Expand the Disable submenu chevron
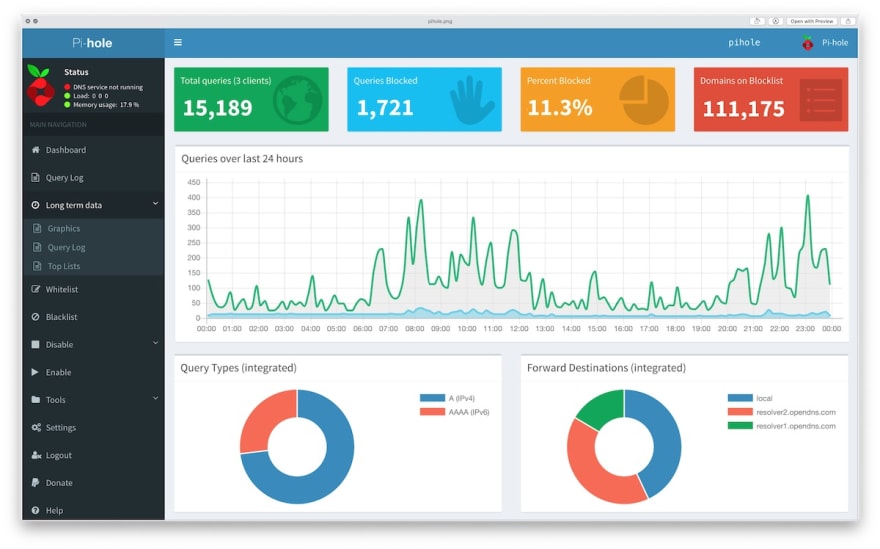Screen dimensions: 880x549 tap(155, 344)
